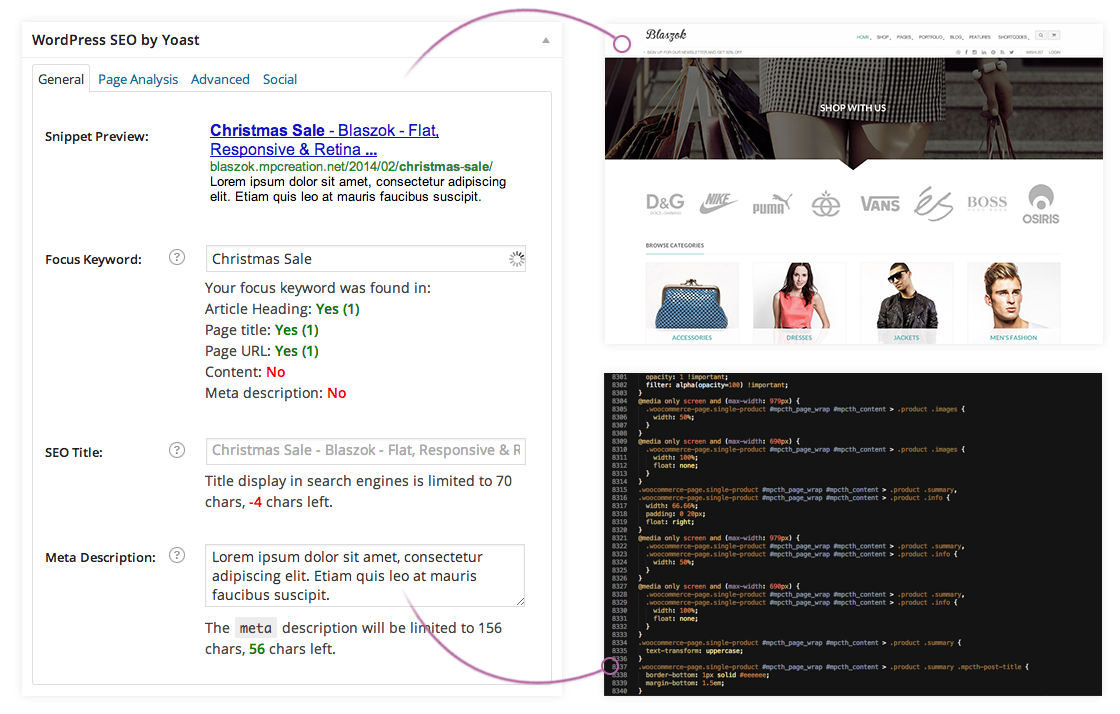Open the Dresses category thumbnail
The image size is (1120, 714).
799,298
